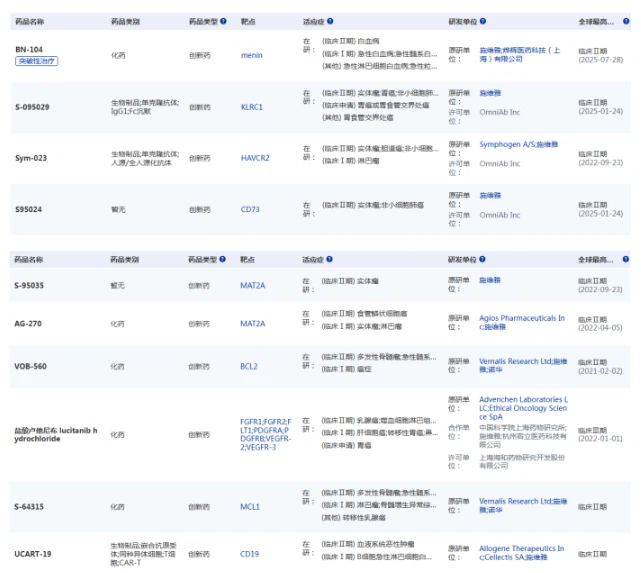Select the CD73 target link
This screenshot has width=641, height=573.
[x=250, y=209]
